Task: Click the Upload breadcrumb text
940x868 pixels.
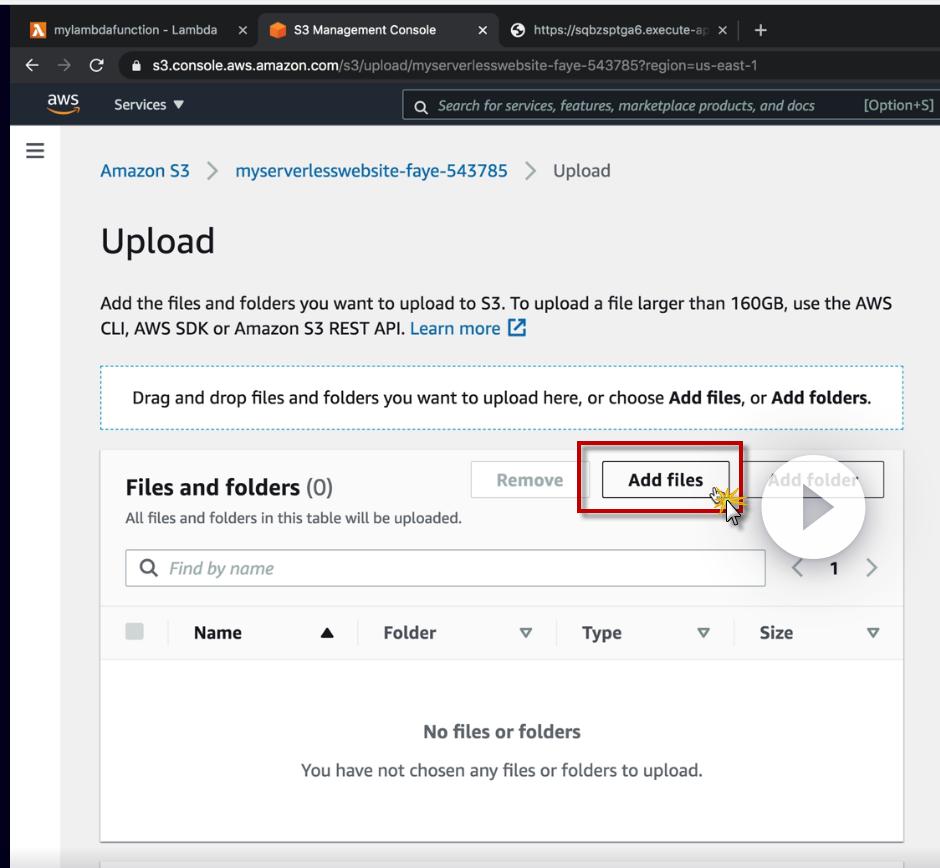Action: [x=582, y=171]
